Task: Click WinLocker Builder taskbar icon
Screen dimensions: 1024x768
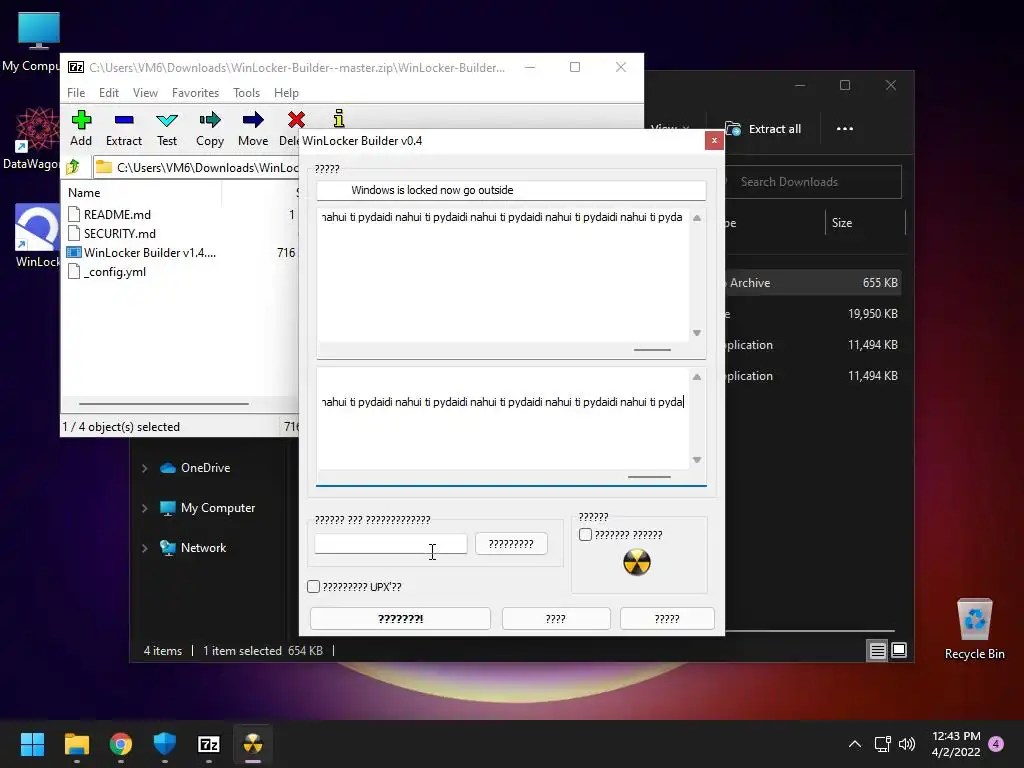Action: click(253, 744)
